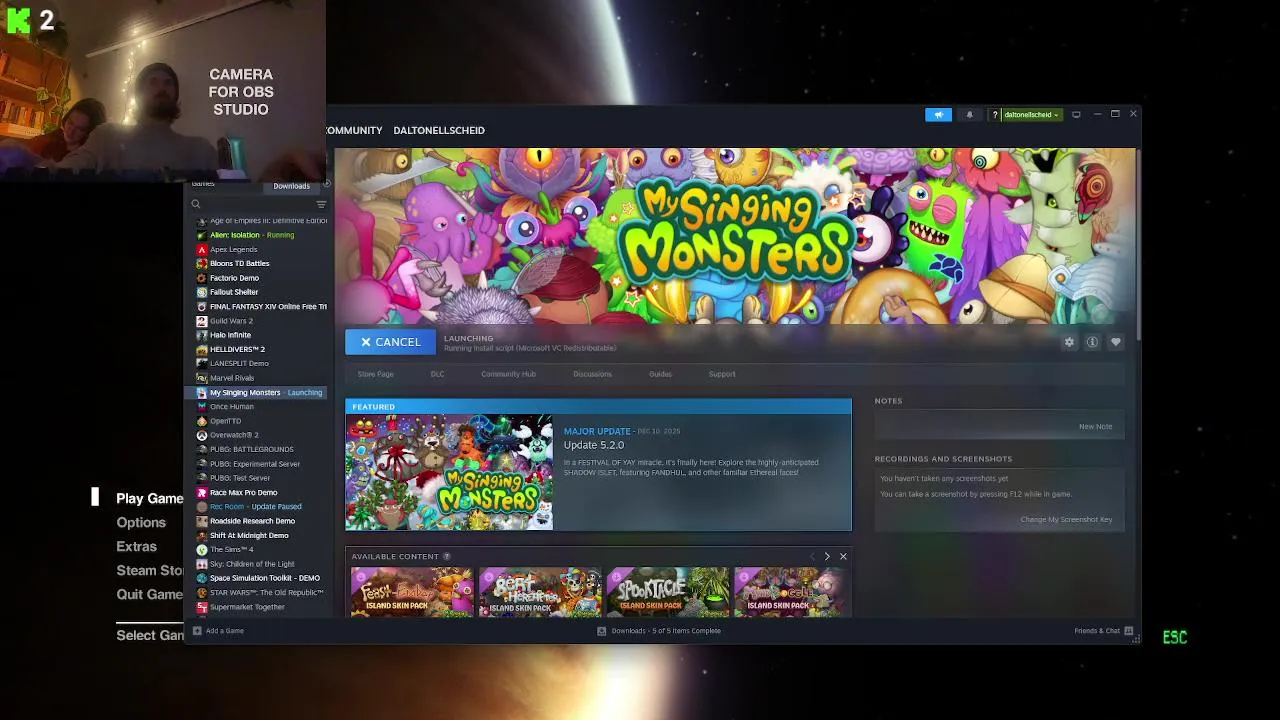The image size is (1280, 720).
Task: Click Play Game in background game menu
Action: pyautogui.click(x=150, y=498)
